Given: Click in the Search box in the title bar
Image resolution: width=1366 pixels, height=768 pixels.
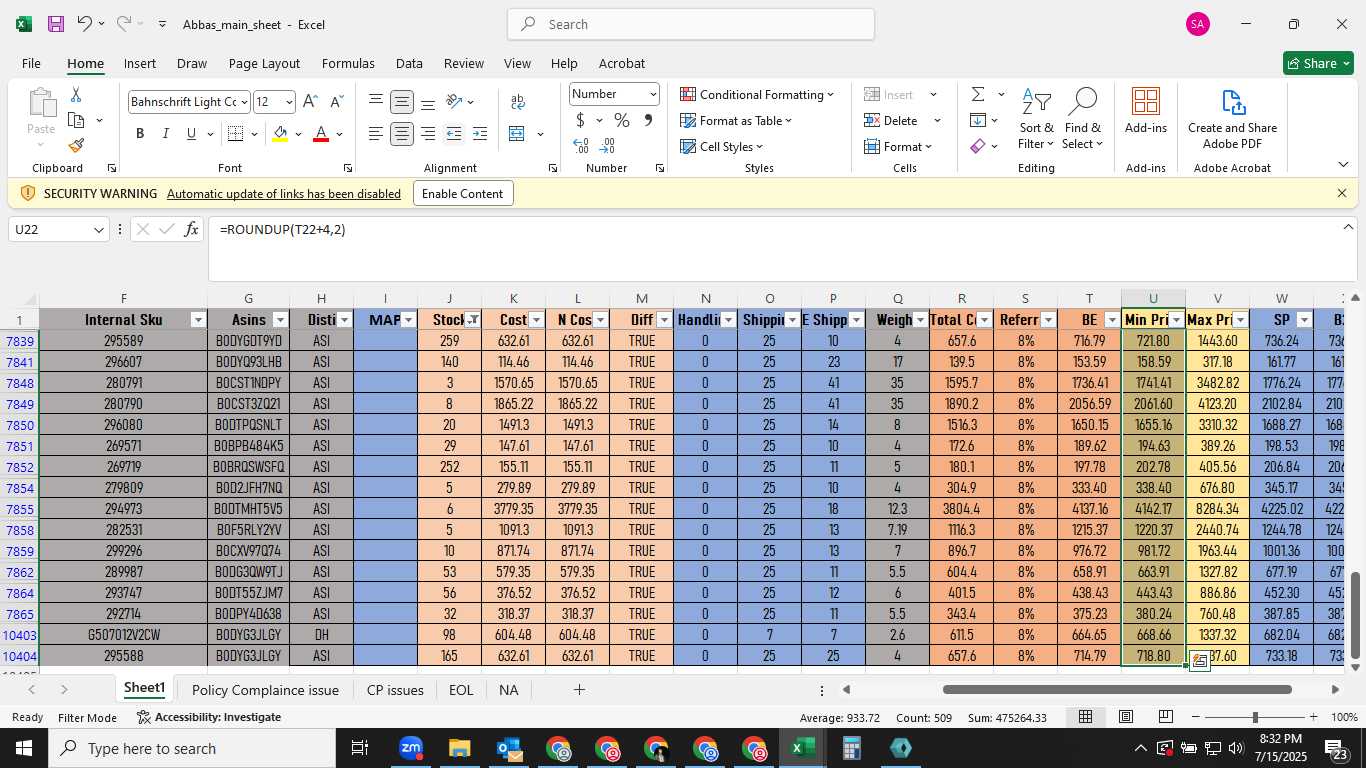Looking at the screenshot, I should coord(691,24).
